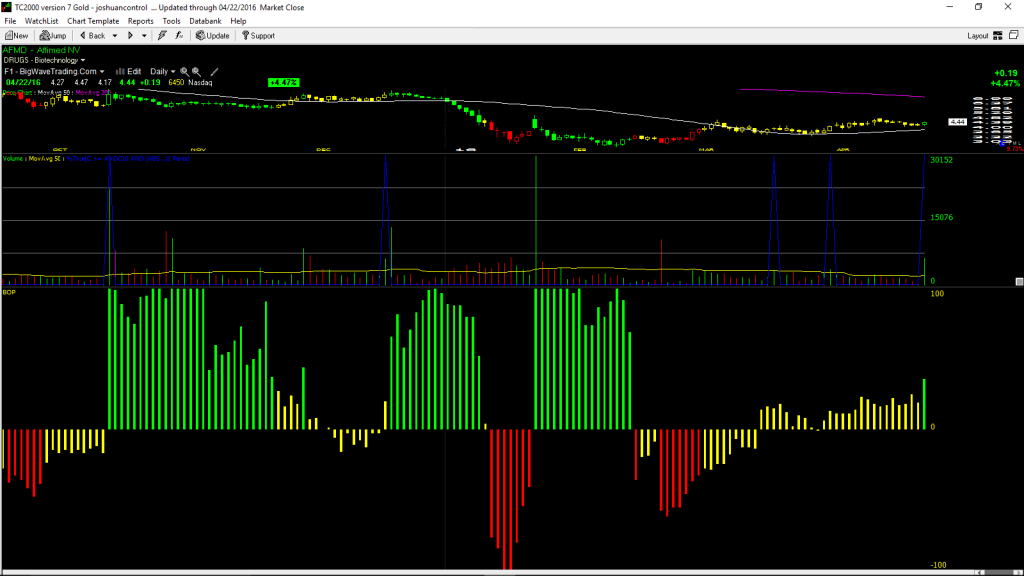Viewport: 1024px width, 576px height.
Task: Zoom out with second magnifier icon
Action: click(197, 72)
